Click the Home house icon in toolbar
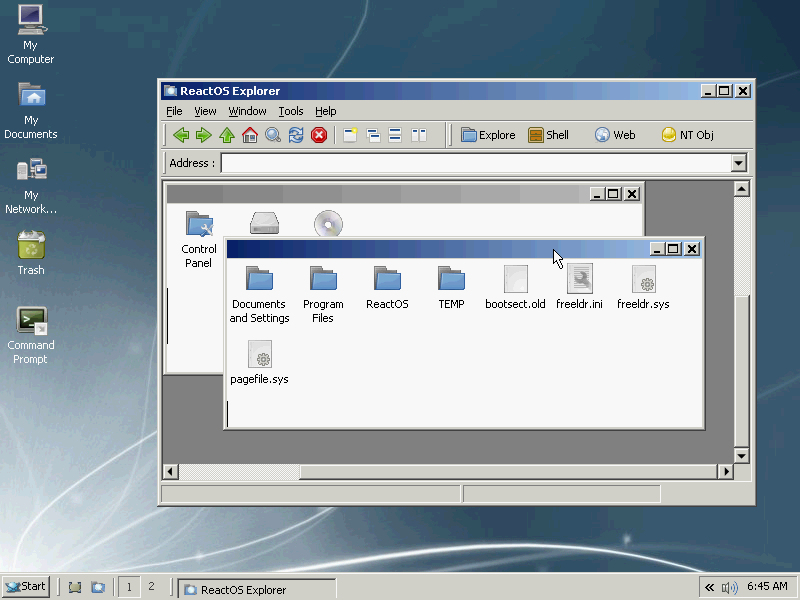Image resolution: width=800 pixels, height=600 pixels. pos(249,135)
